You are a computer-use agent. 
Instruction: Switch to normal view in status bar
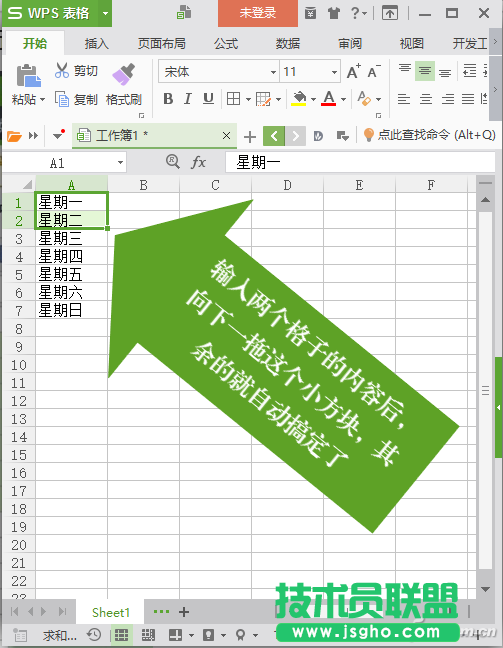(x=121, y=634)
